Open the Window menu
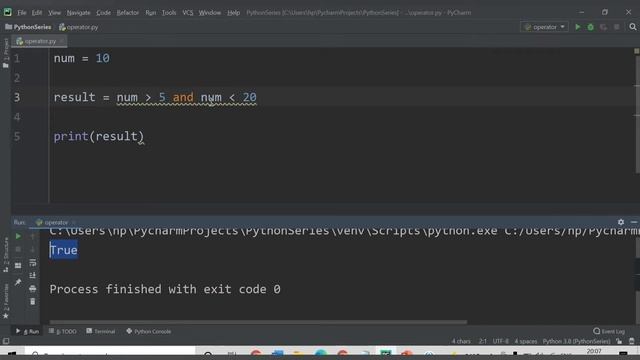Screen dimensions: 640x360 pyautogui.click(x=209, y=13)
